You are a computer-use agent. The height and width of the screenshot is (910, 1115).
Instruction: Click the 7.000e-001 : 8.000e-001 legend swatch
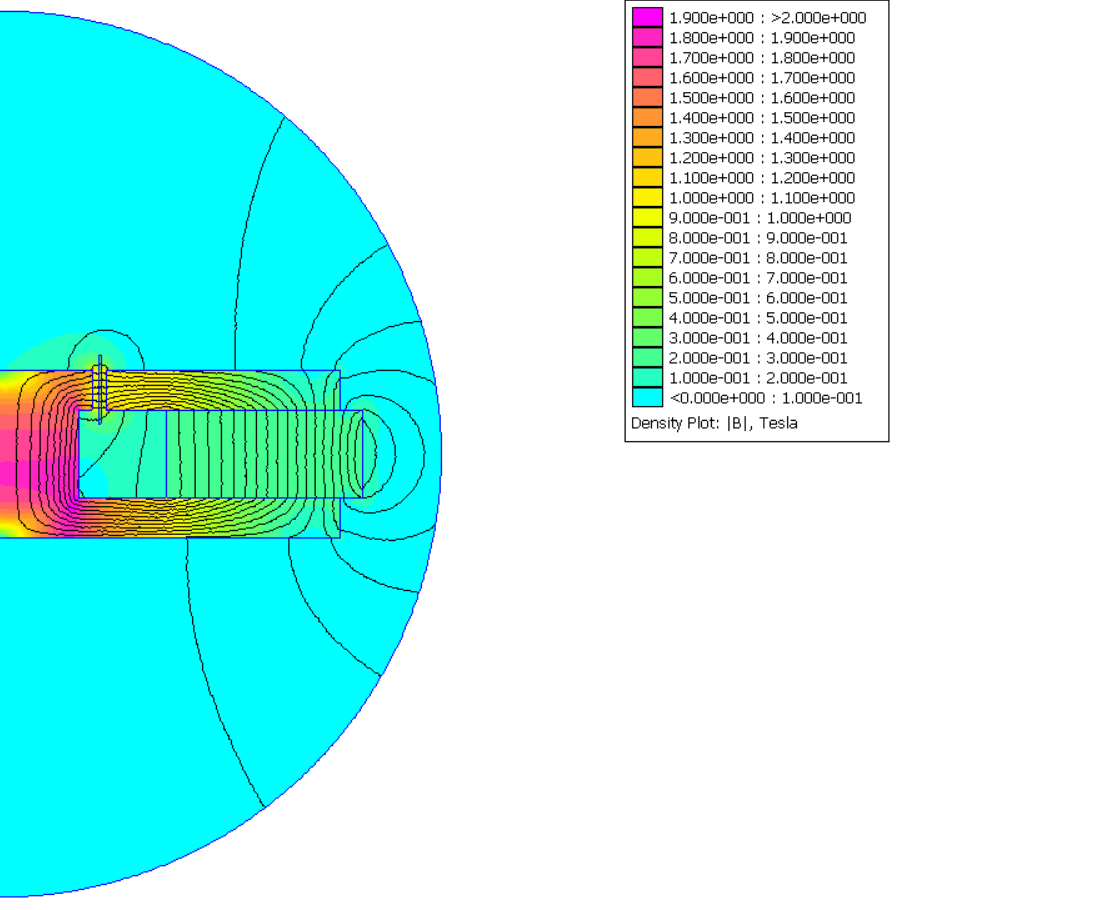(x=647, y=257)
